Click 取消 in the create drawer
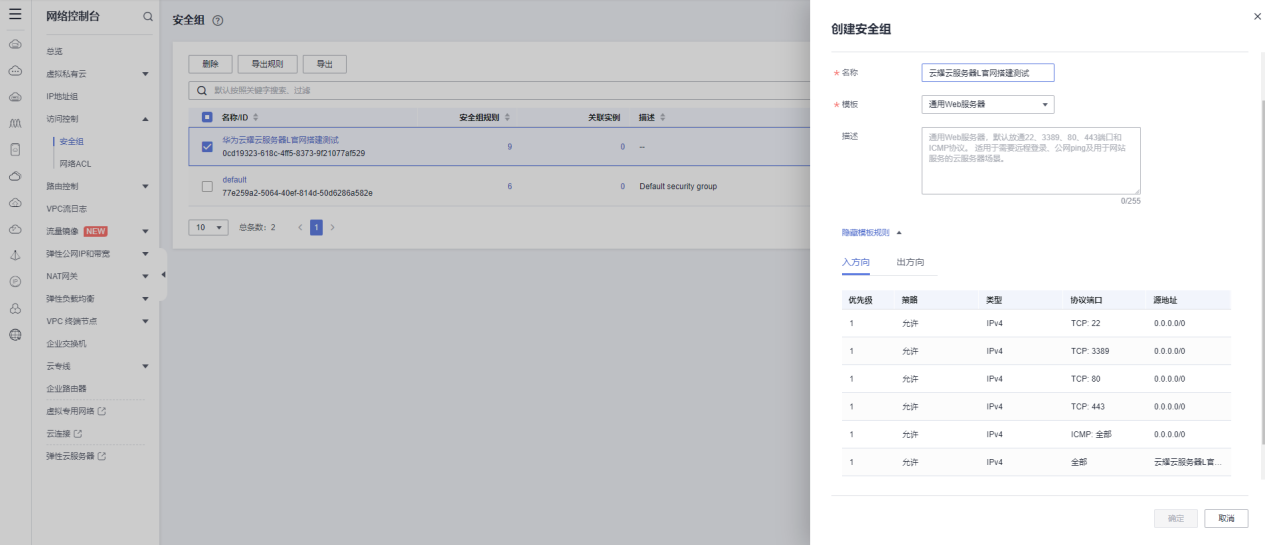1265x545 pixels. 1226,518
